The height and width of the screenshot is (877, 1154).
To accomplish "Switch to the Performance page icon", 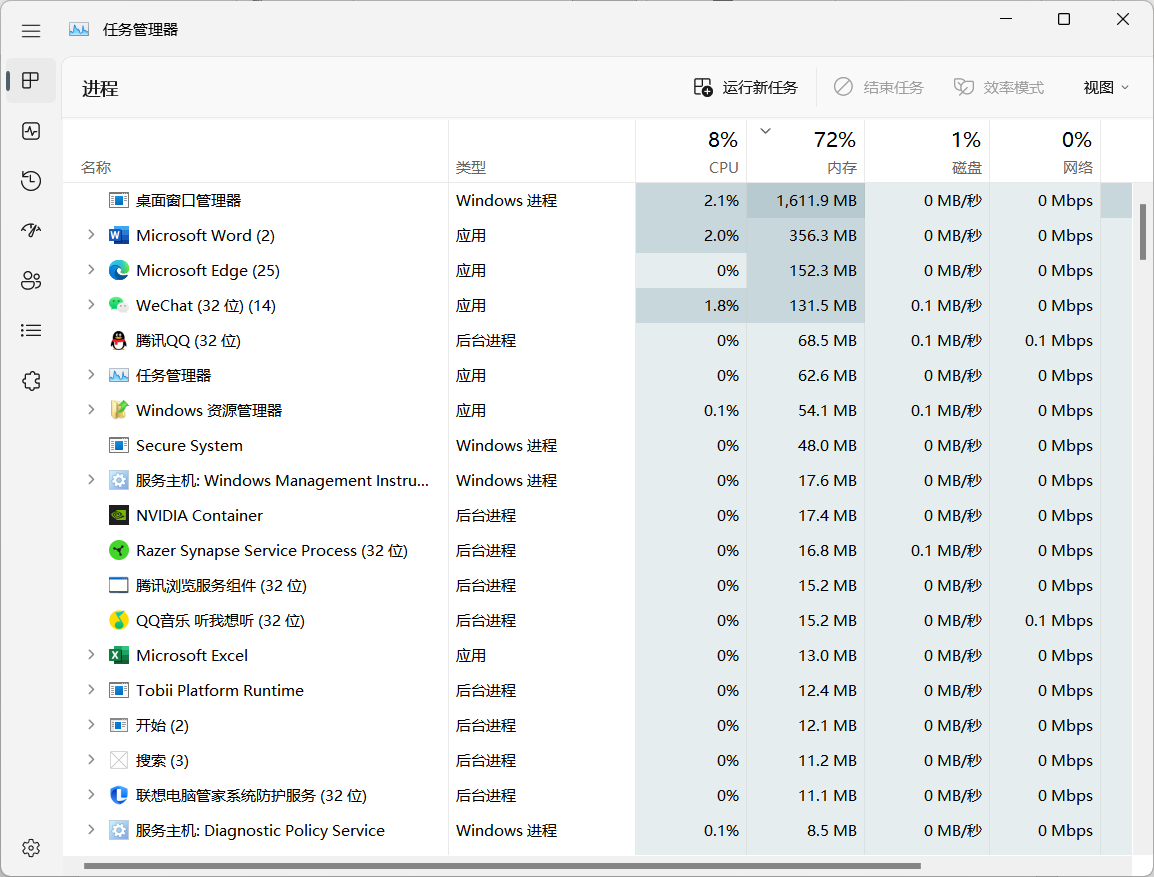I will pyautogui.click(x=31, y=131).
